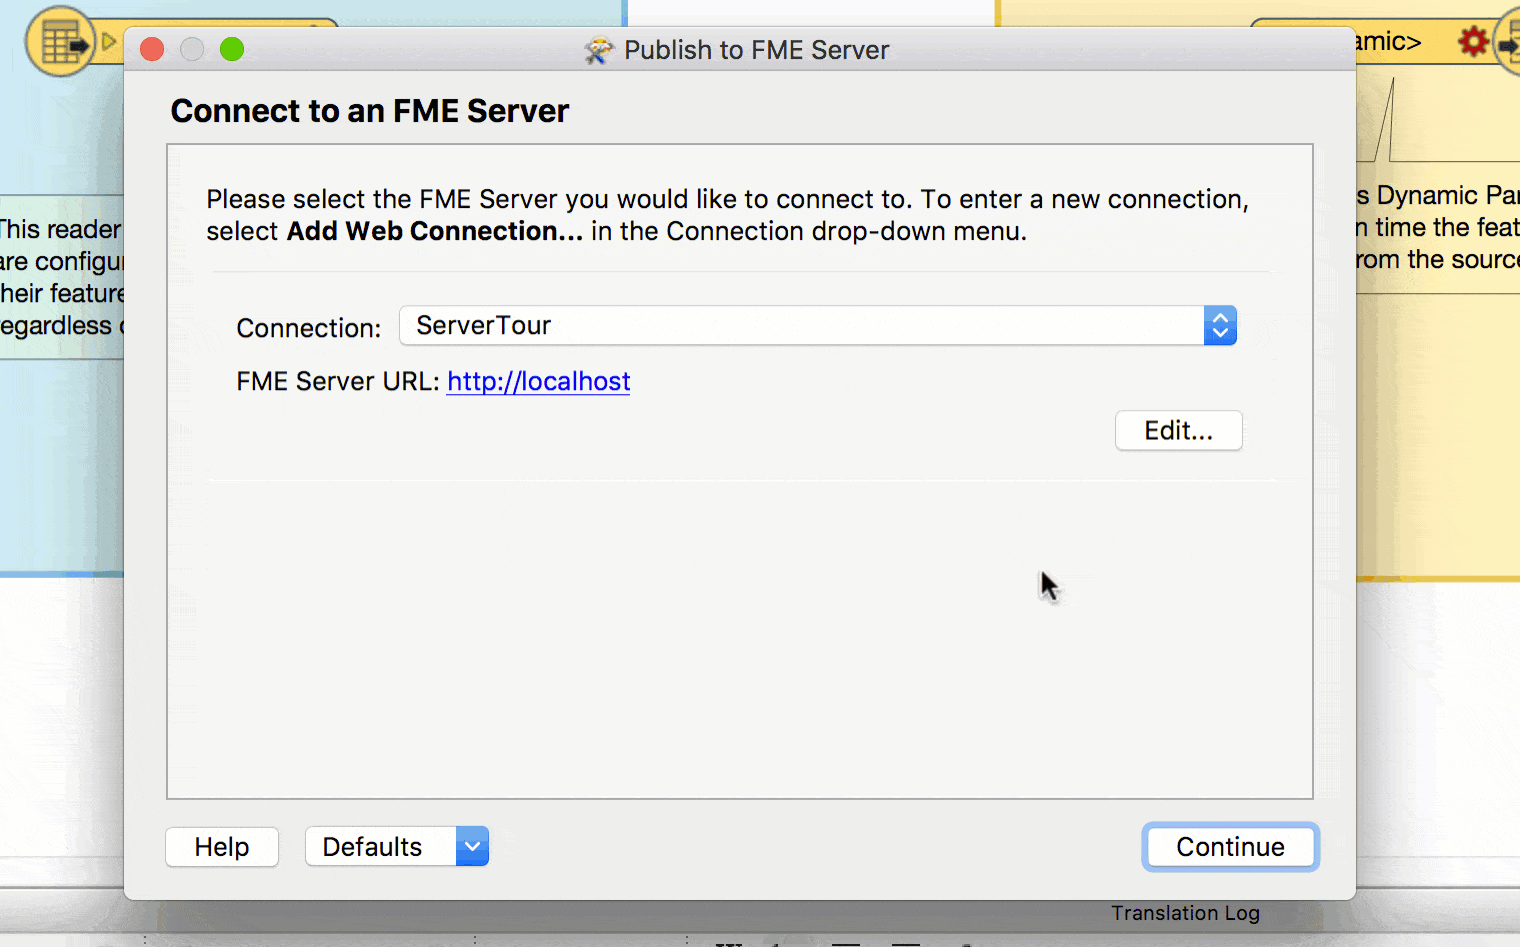Close the Publish to FME Server dialog

(x=152, y=49)
